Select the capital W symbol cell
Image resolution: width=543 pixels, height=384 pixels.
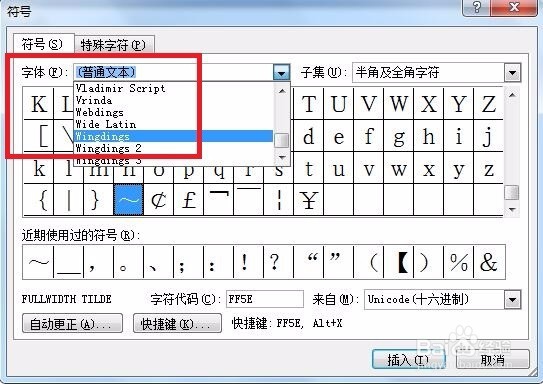point(399,104)
